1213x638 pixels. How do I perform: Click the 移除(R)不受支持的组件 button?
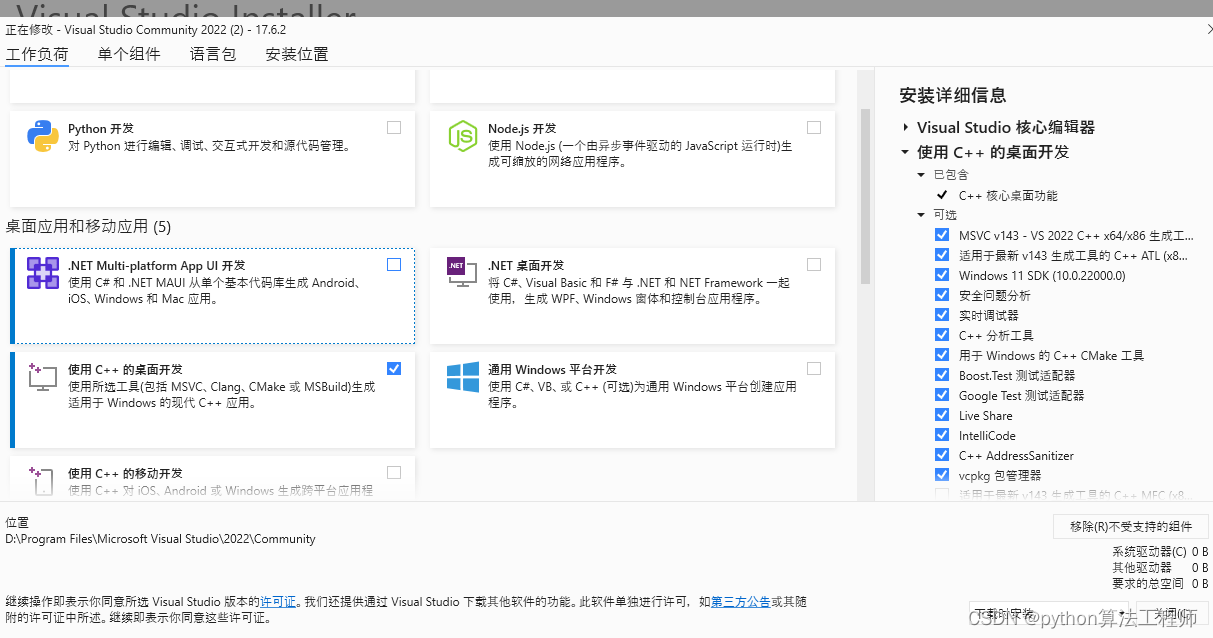click(1131, 526)
